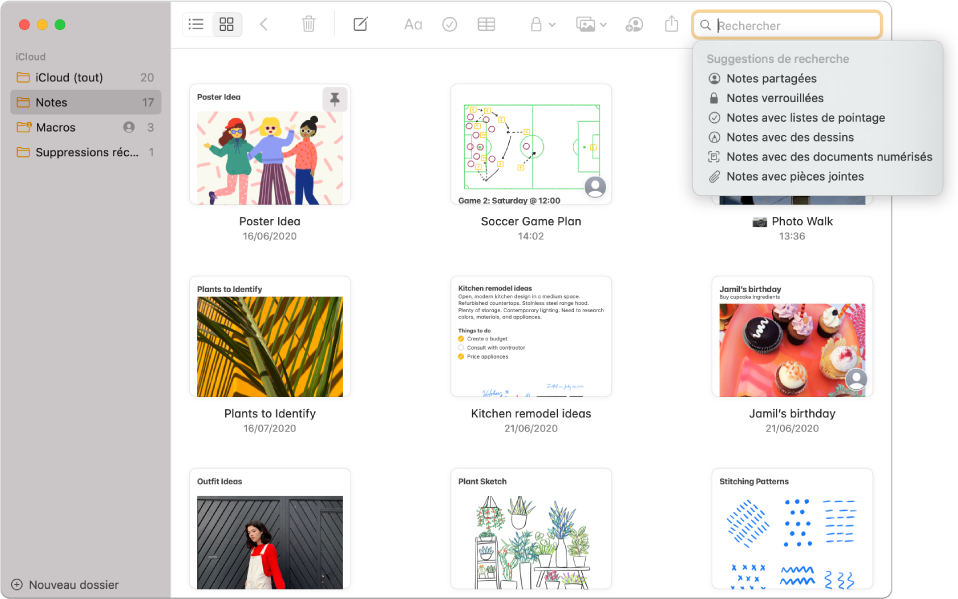Choose Notes avec des dessins
The image size is (958, 599).
click(x=817, y=137)
